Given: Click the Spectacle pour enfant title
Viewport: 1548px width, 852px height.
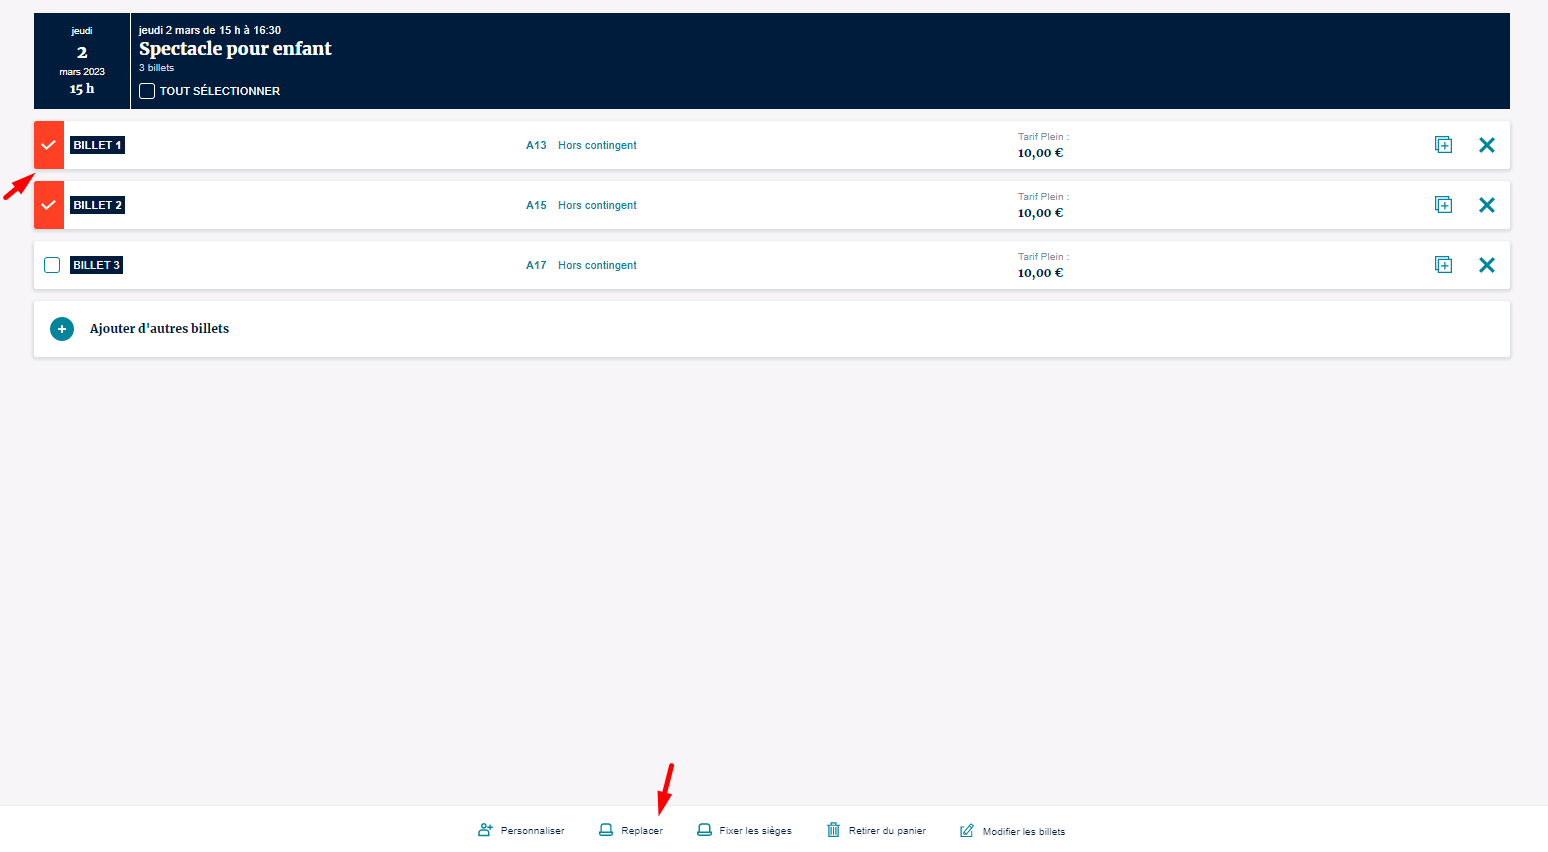Looking at the screenshot, I should coord(235,49).
